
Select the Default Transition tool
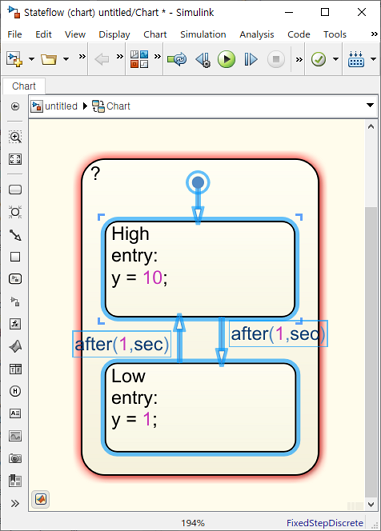pyautogui.click(x=15, y=235)
